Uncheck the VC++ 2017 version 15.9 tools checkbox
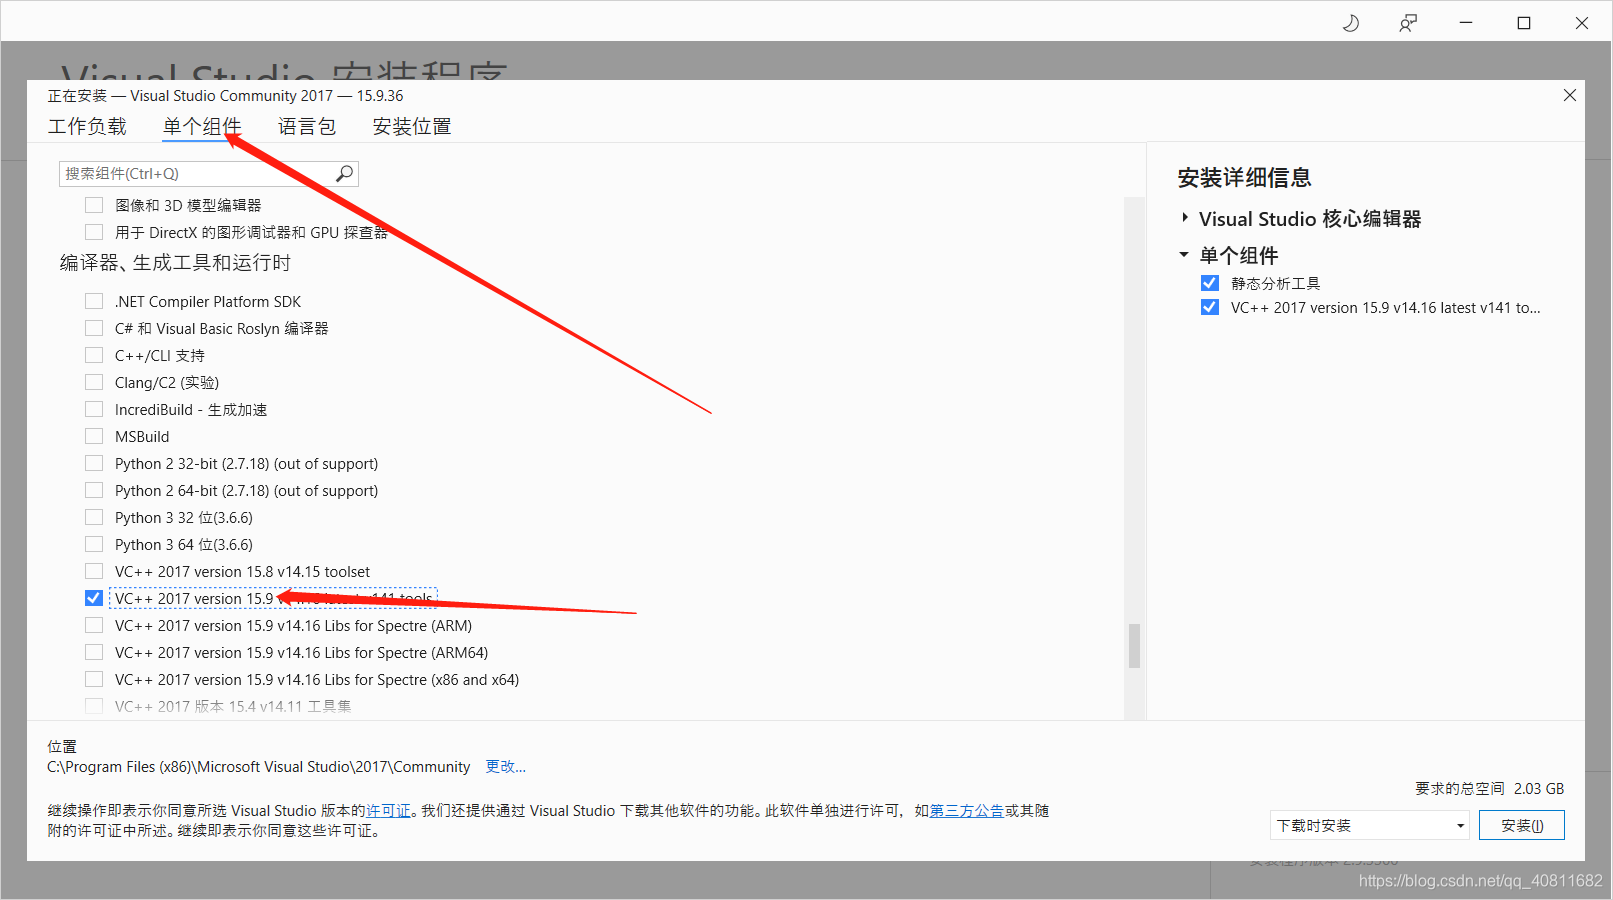Screen dimensions: 1613x900 pyautogui.click(x=94, y=598)
